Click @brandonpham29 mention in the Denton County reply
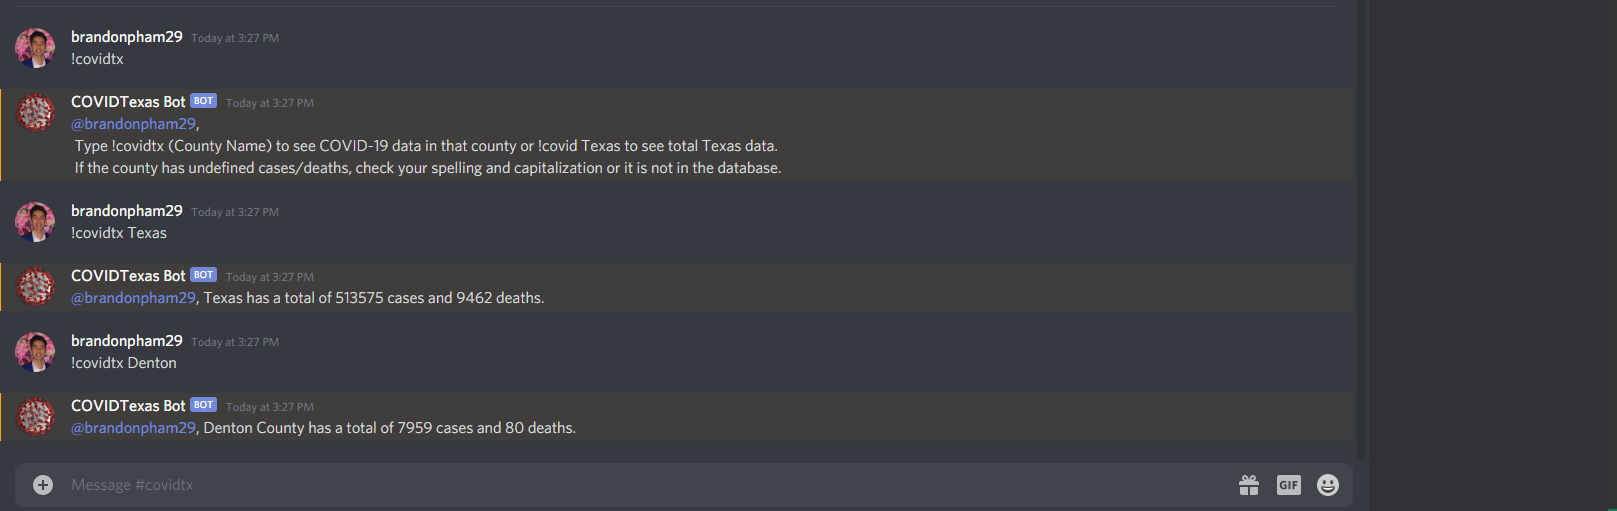Image resolution: width=1617 pixels, height=511 pixels. point(134,428)
